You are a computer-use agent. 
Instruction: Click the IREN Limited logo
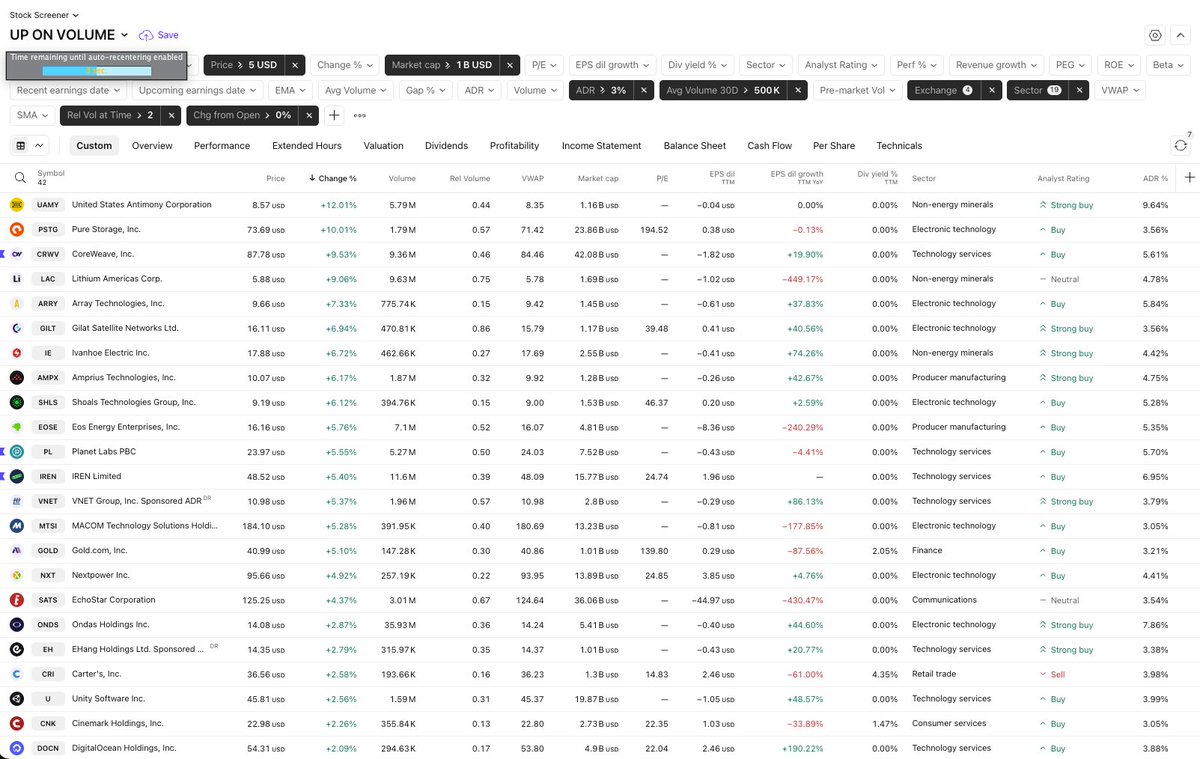tap(17, 477)
